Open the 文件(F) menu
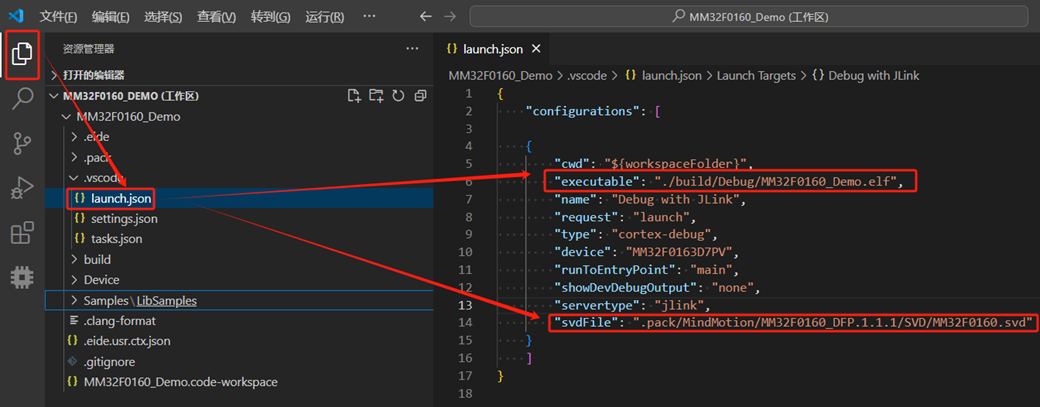 tap(58, 17)
